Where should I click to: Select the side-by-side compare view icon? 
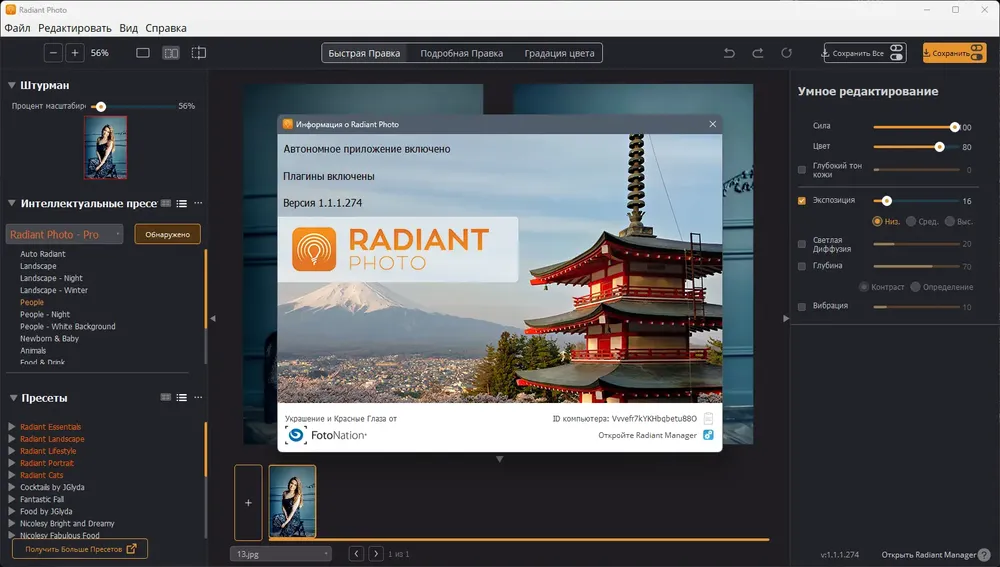coord(171,53)
